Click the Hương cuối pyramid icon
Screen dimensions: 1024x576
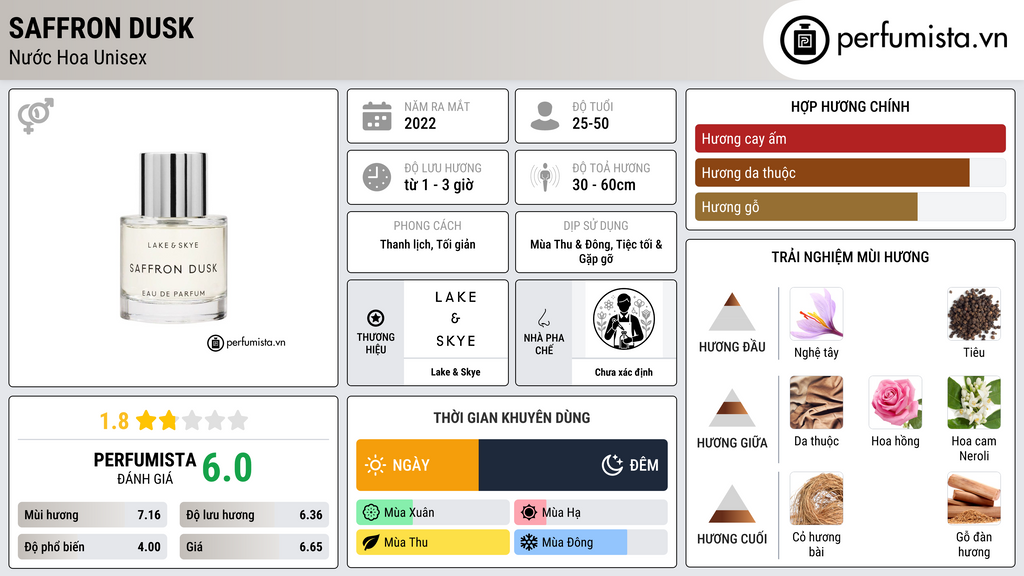point(732,504)
